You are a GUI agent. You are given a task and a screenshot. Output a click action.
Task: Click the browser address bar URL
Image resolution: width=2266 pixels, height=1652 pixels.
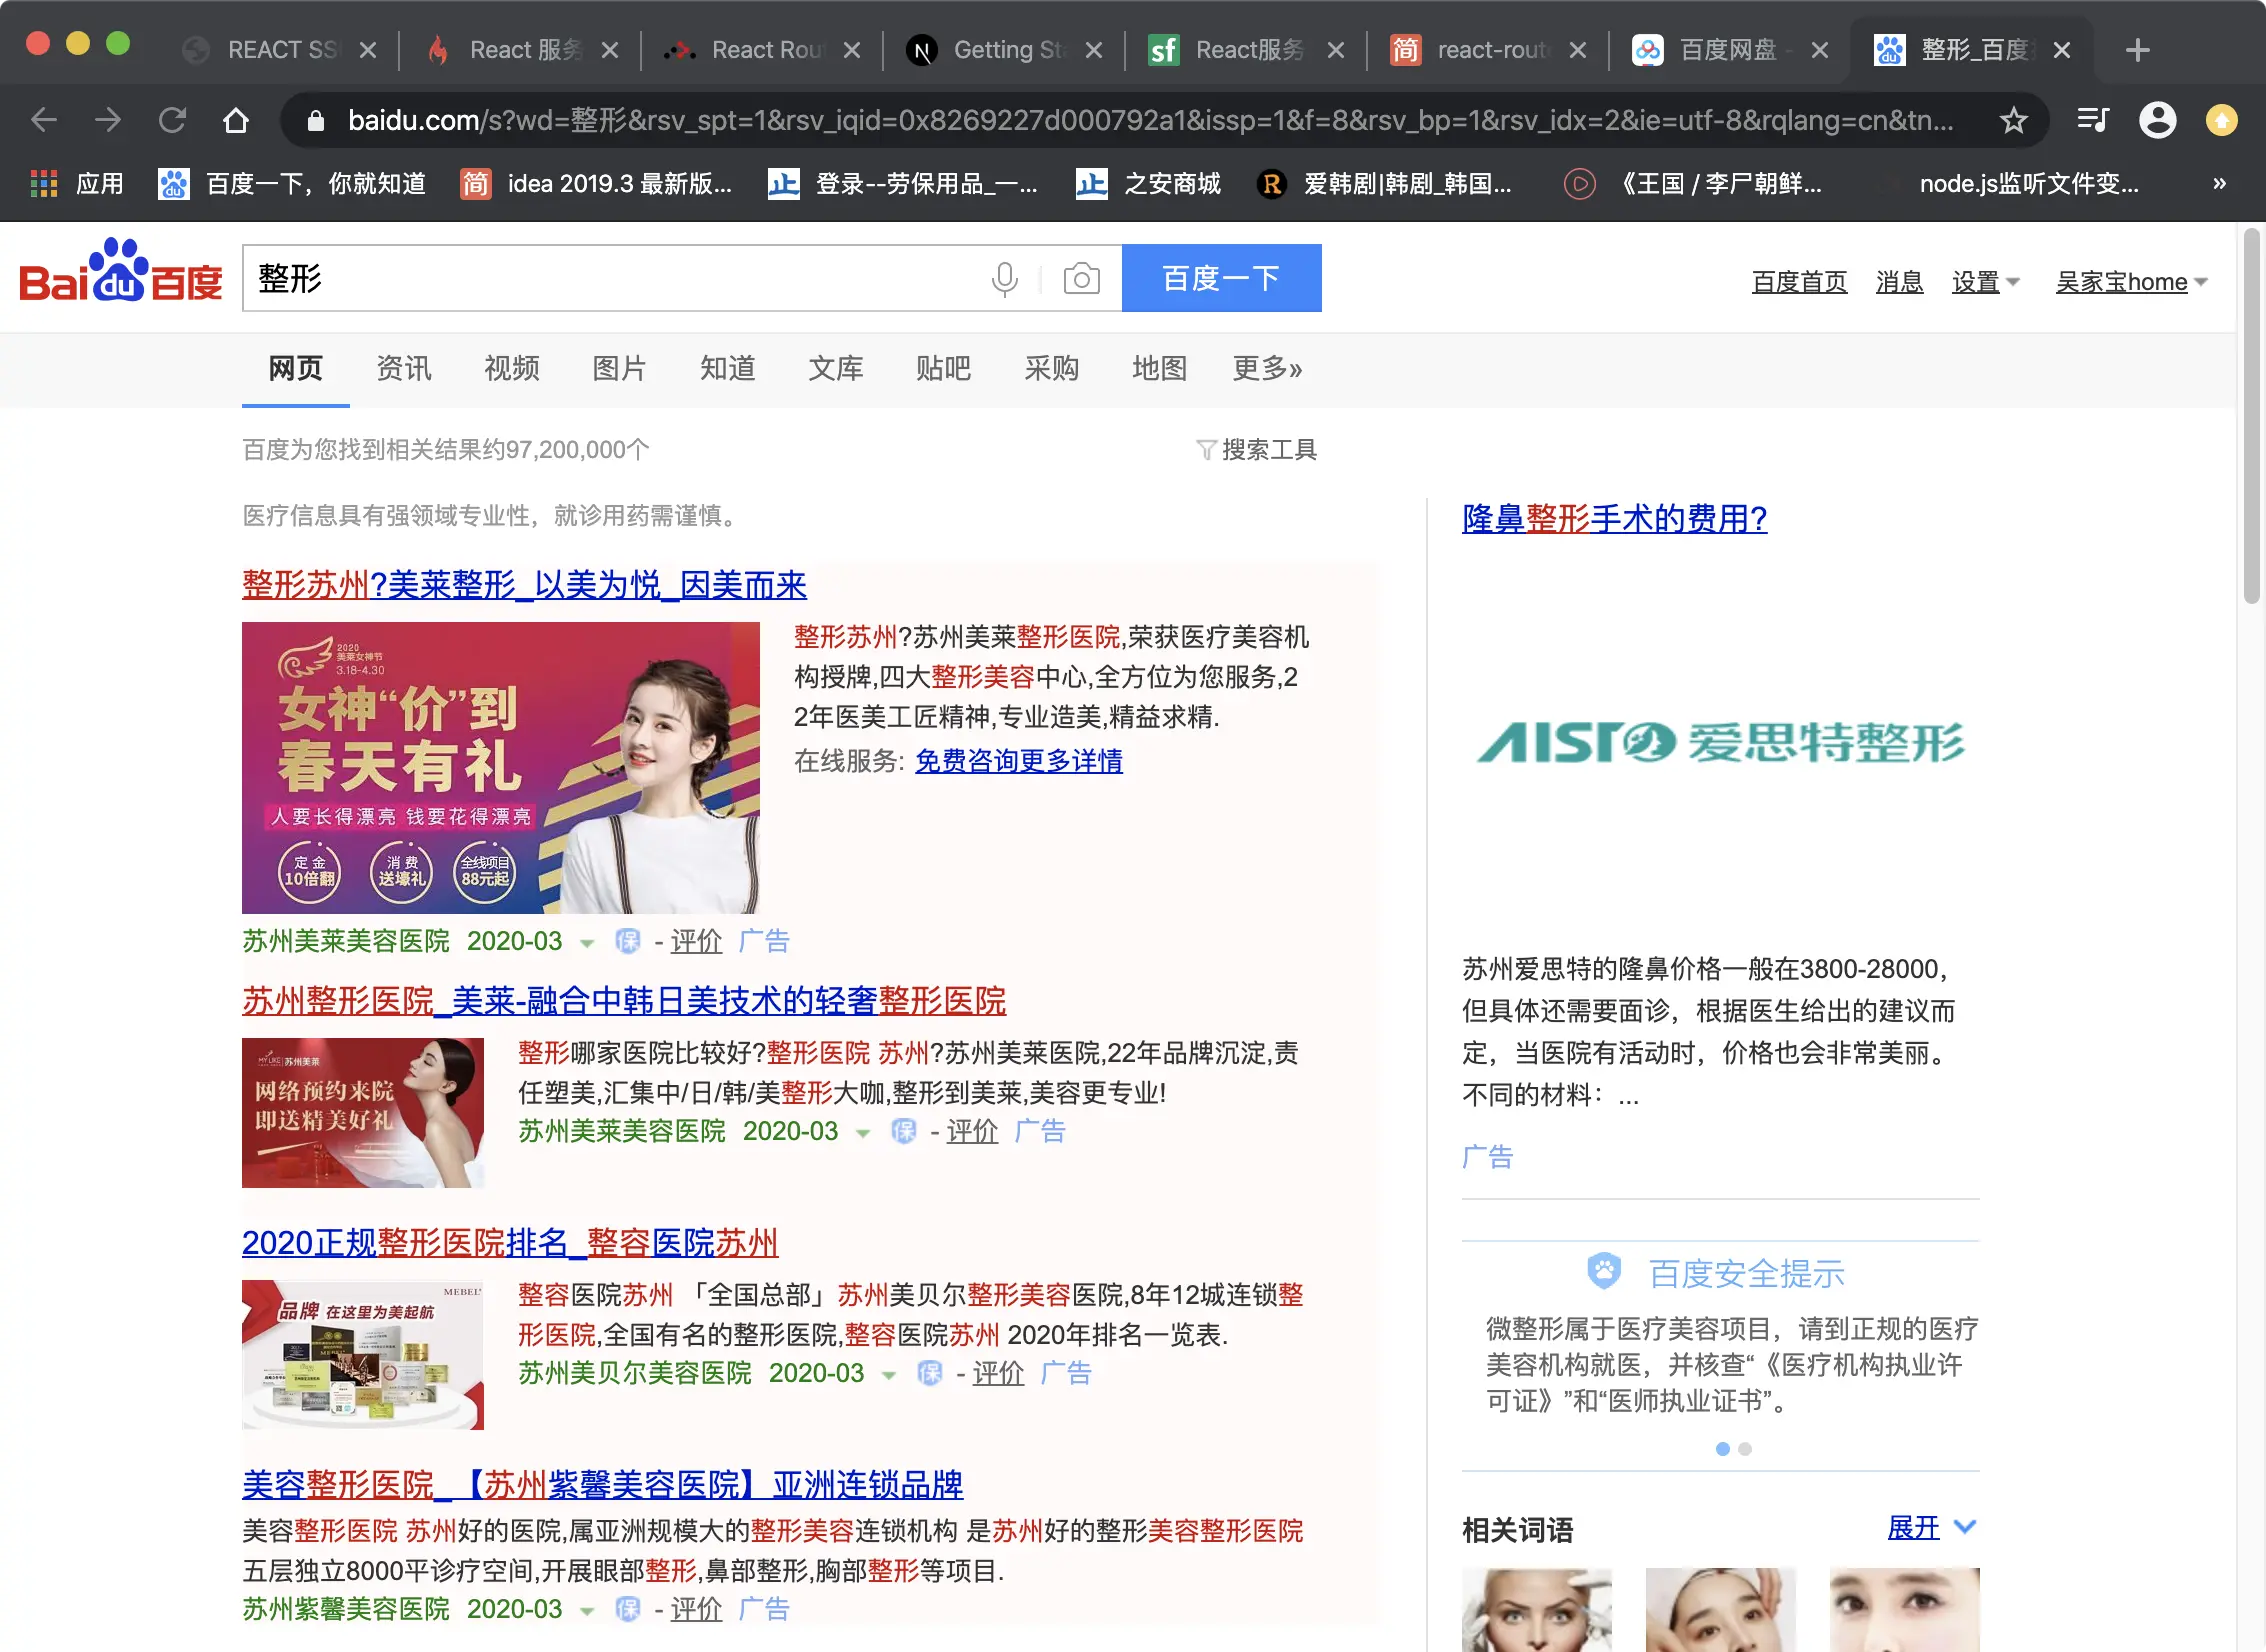click(1150, 121)
